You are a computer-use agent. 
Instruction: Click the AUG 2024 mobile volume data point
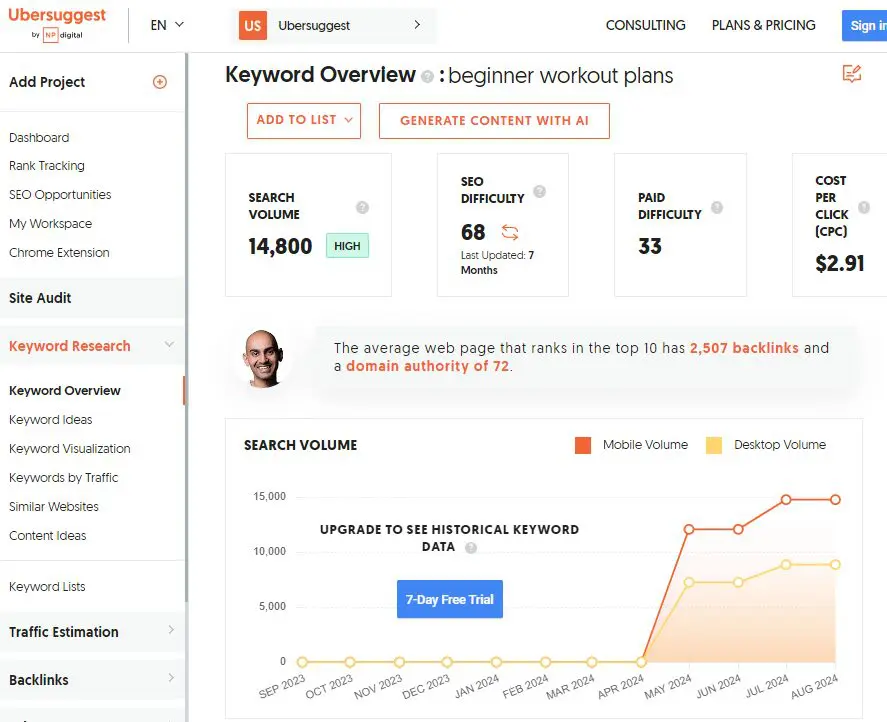[x=835, y=500]
